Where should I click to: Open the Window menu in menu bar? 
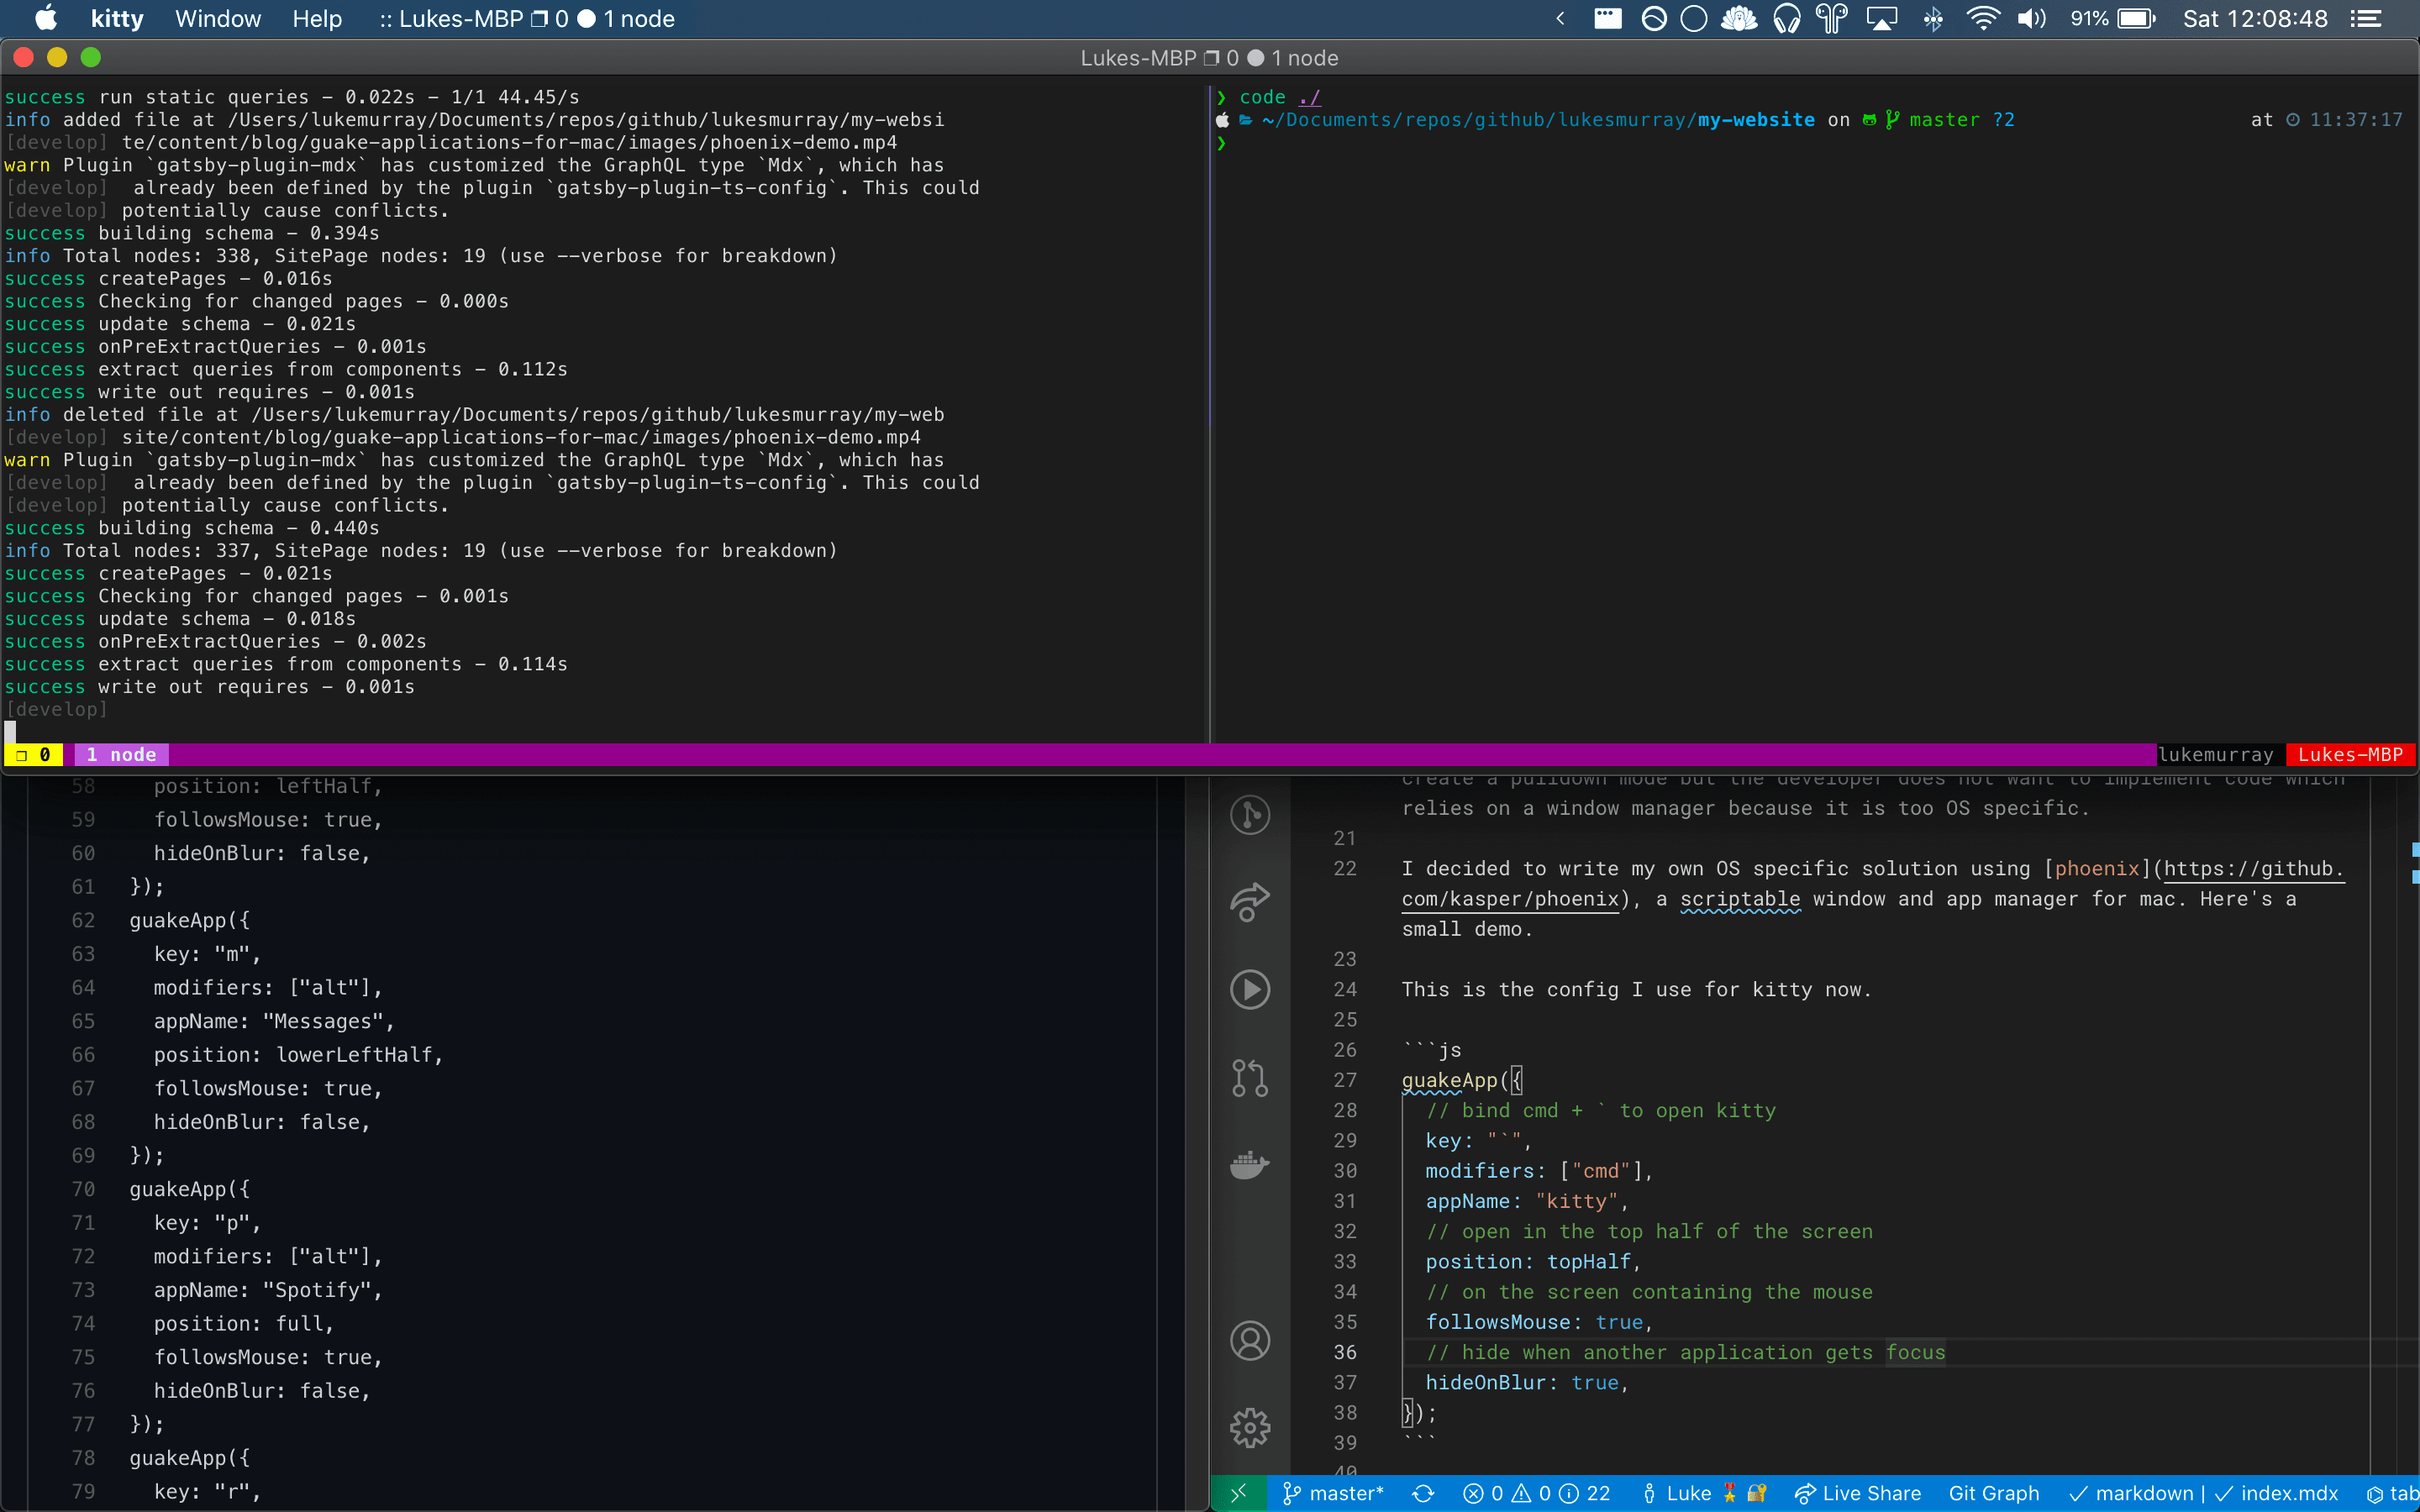218,19
